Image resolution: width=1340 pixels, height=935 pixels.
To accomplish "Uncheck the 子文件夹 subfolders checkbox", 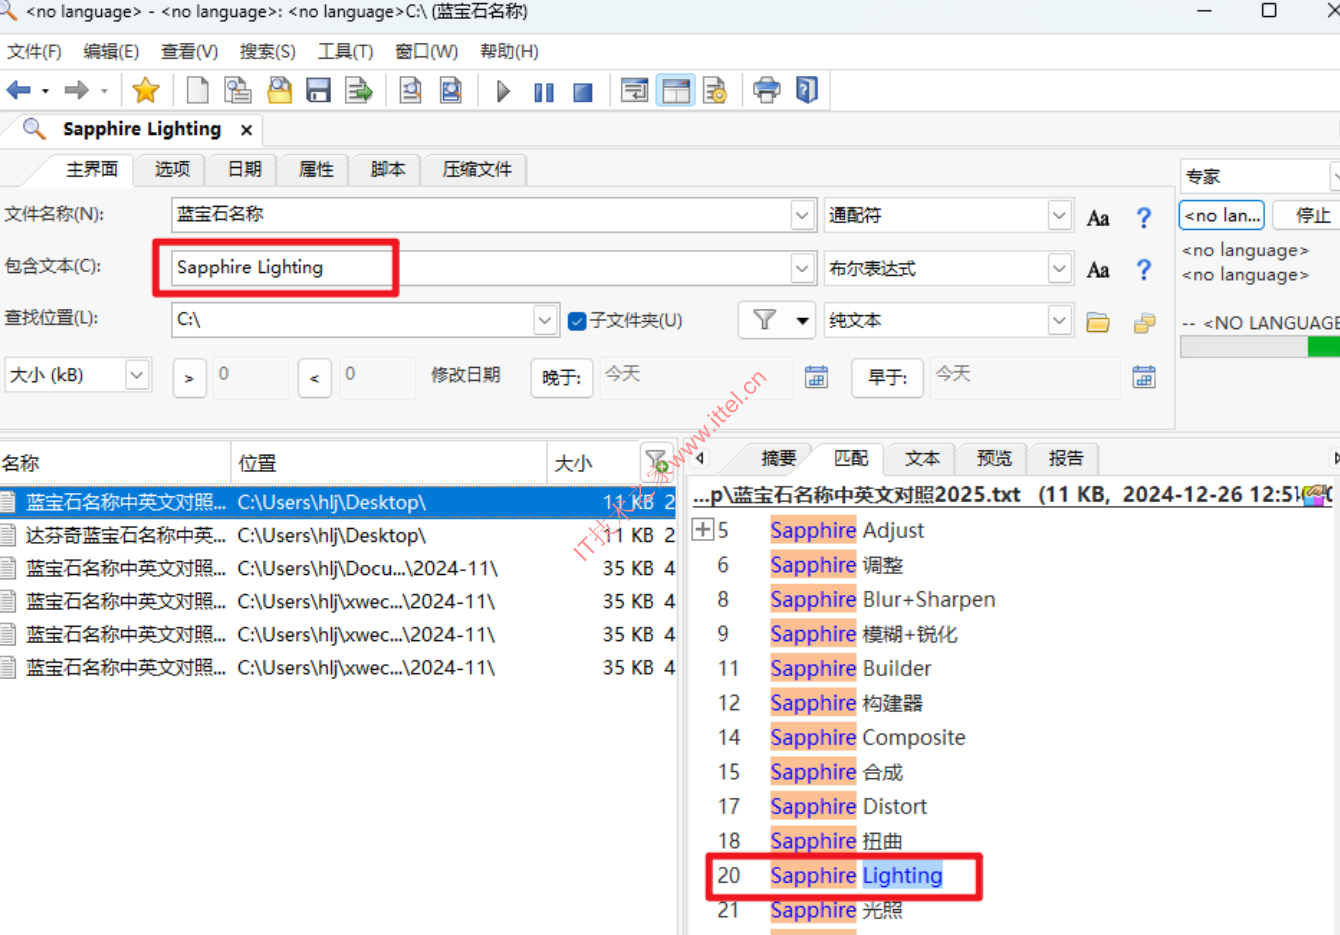I will tap(577, 321).
